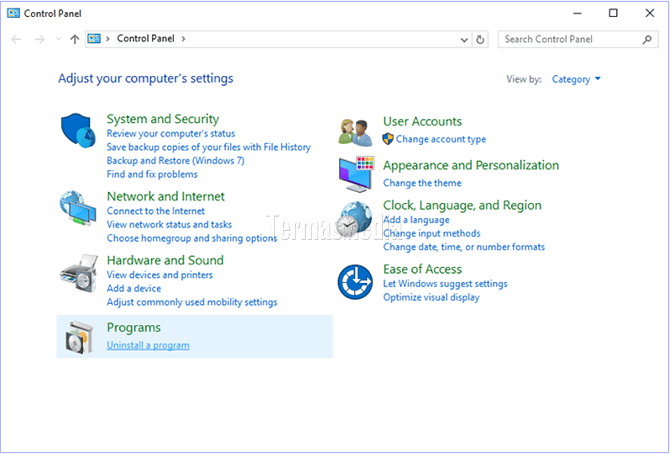Expand chevron after Control Panel in address bar
This screenshot has height=454, width=670.
coord(183,39)
